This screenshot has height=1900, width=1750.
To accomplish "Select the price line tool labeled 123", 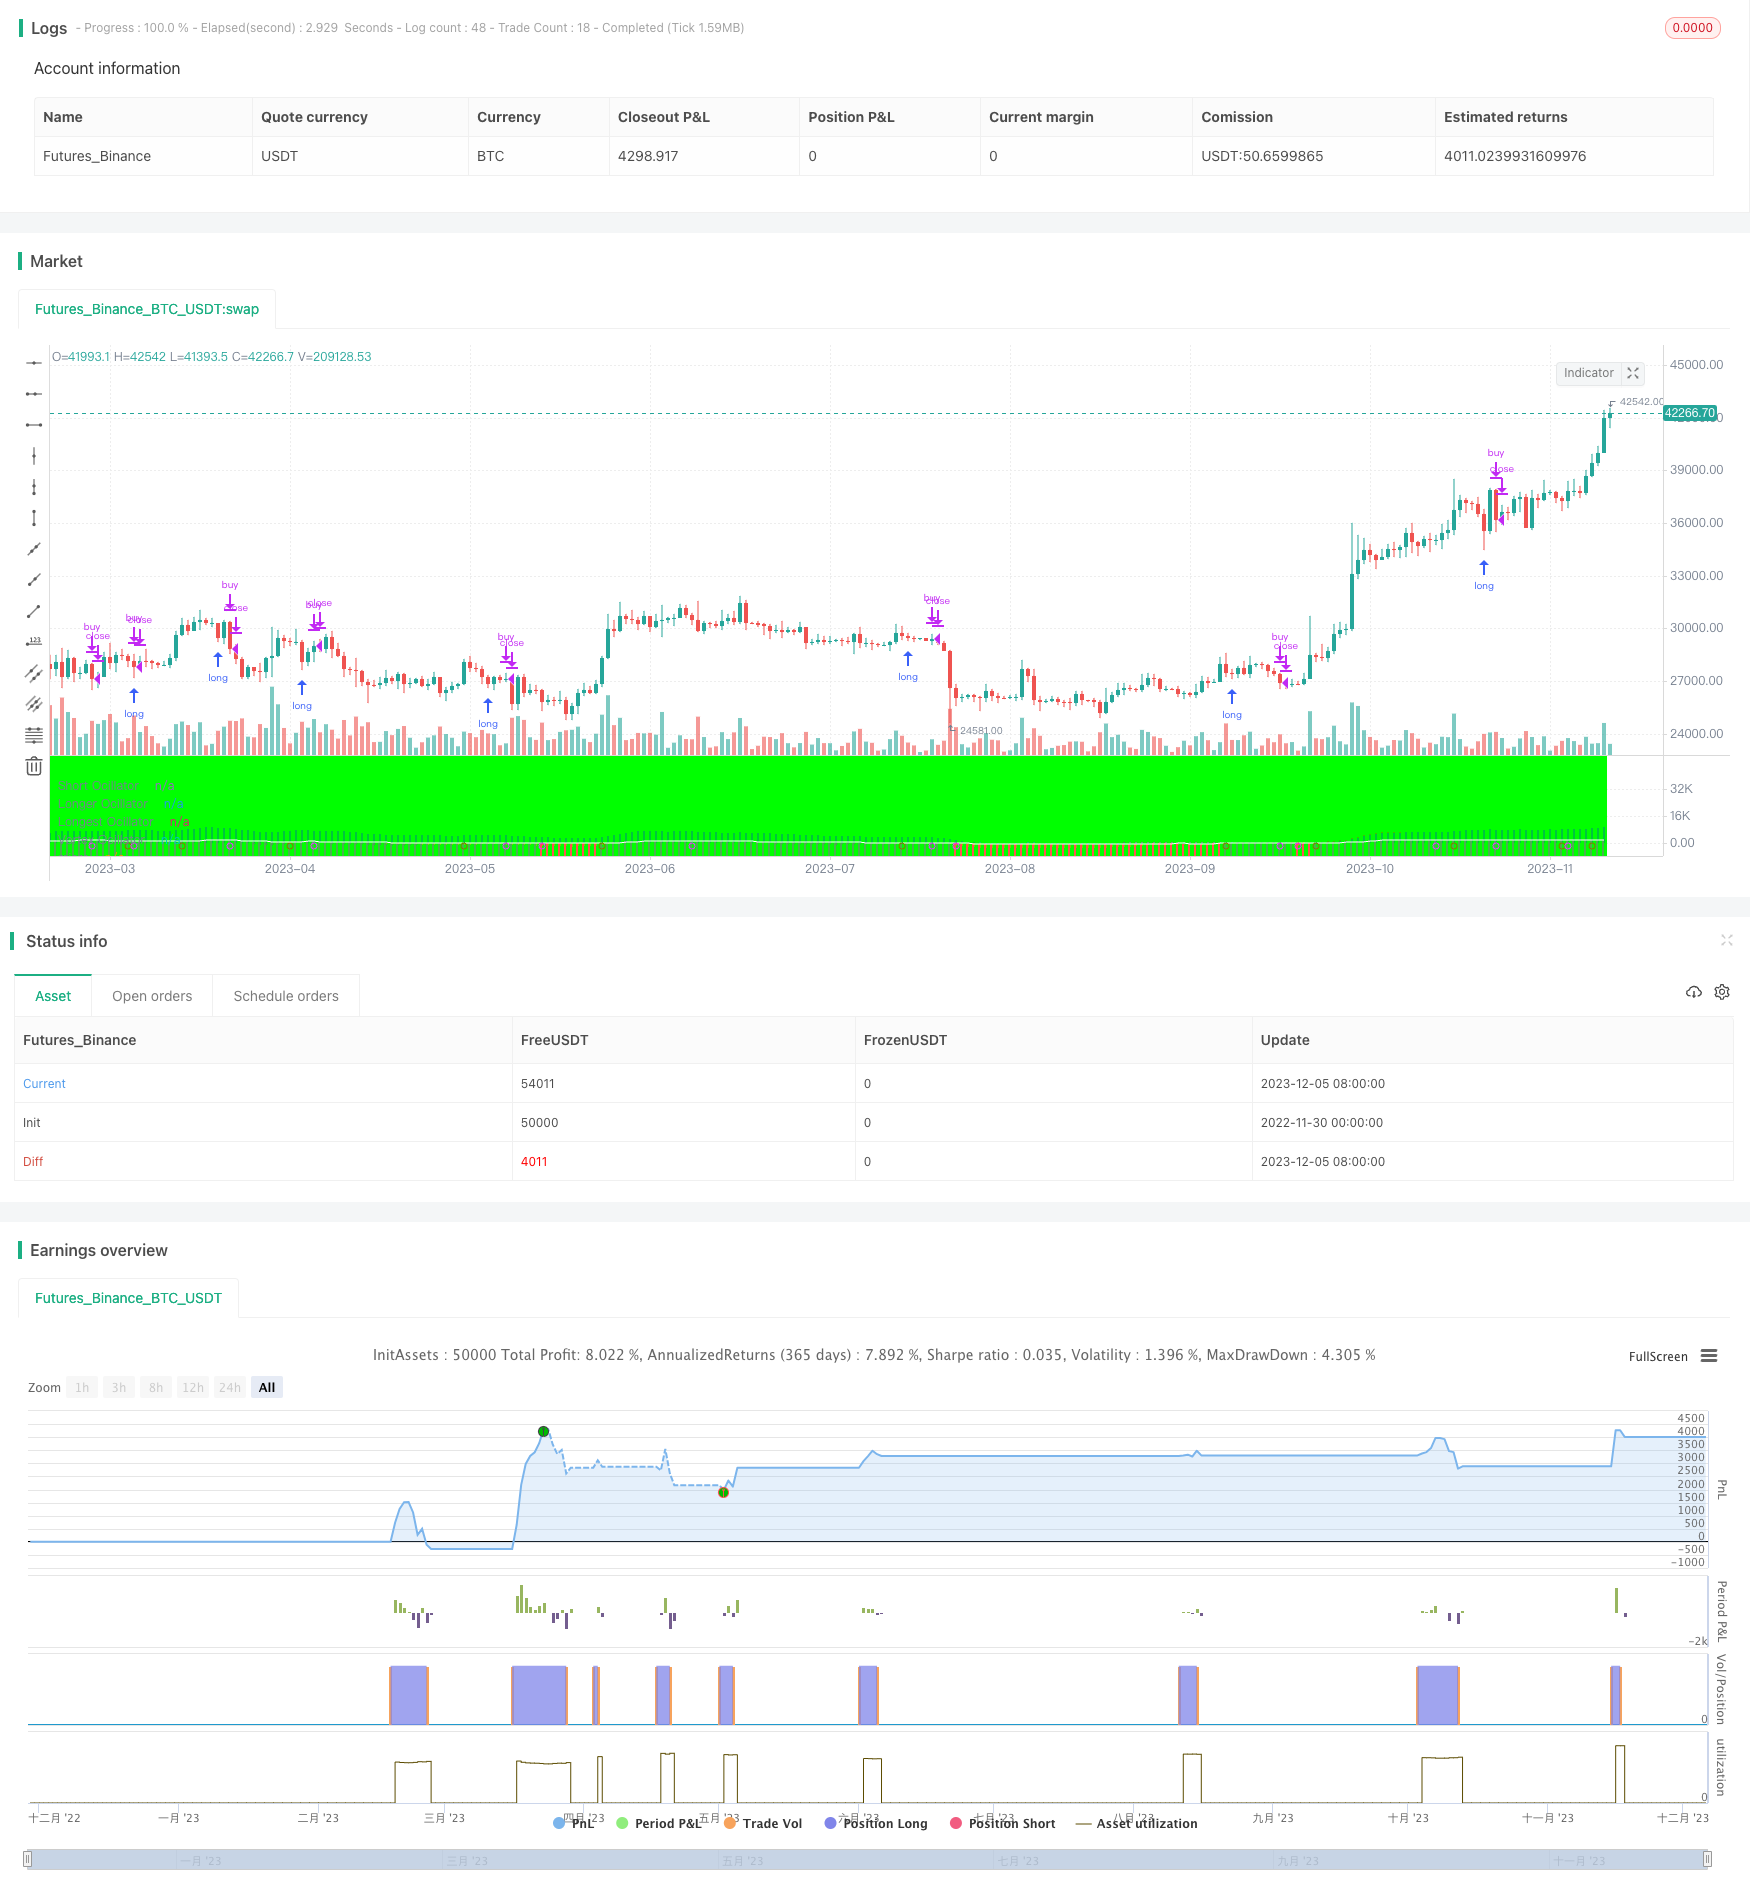I will [x=34, y=642].
